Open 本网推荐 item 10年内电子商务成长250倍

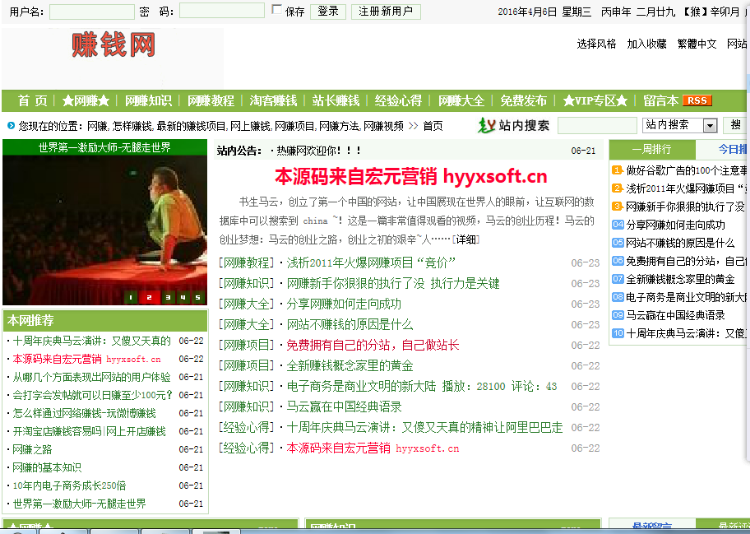point(69,486)
